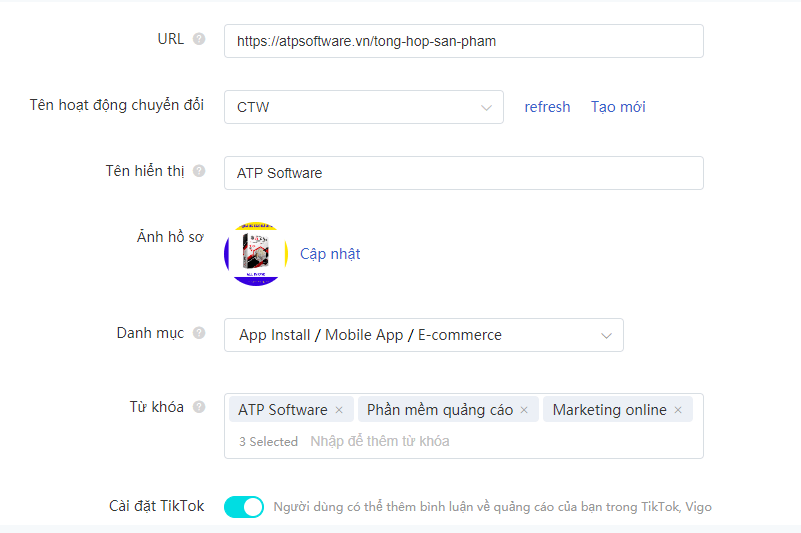801x533 pixels.
Task: Open the URL help tooltip icon
Action: pos(199,39)
